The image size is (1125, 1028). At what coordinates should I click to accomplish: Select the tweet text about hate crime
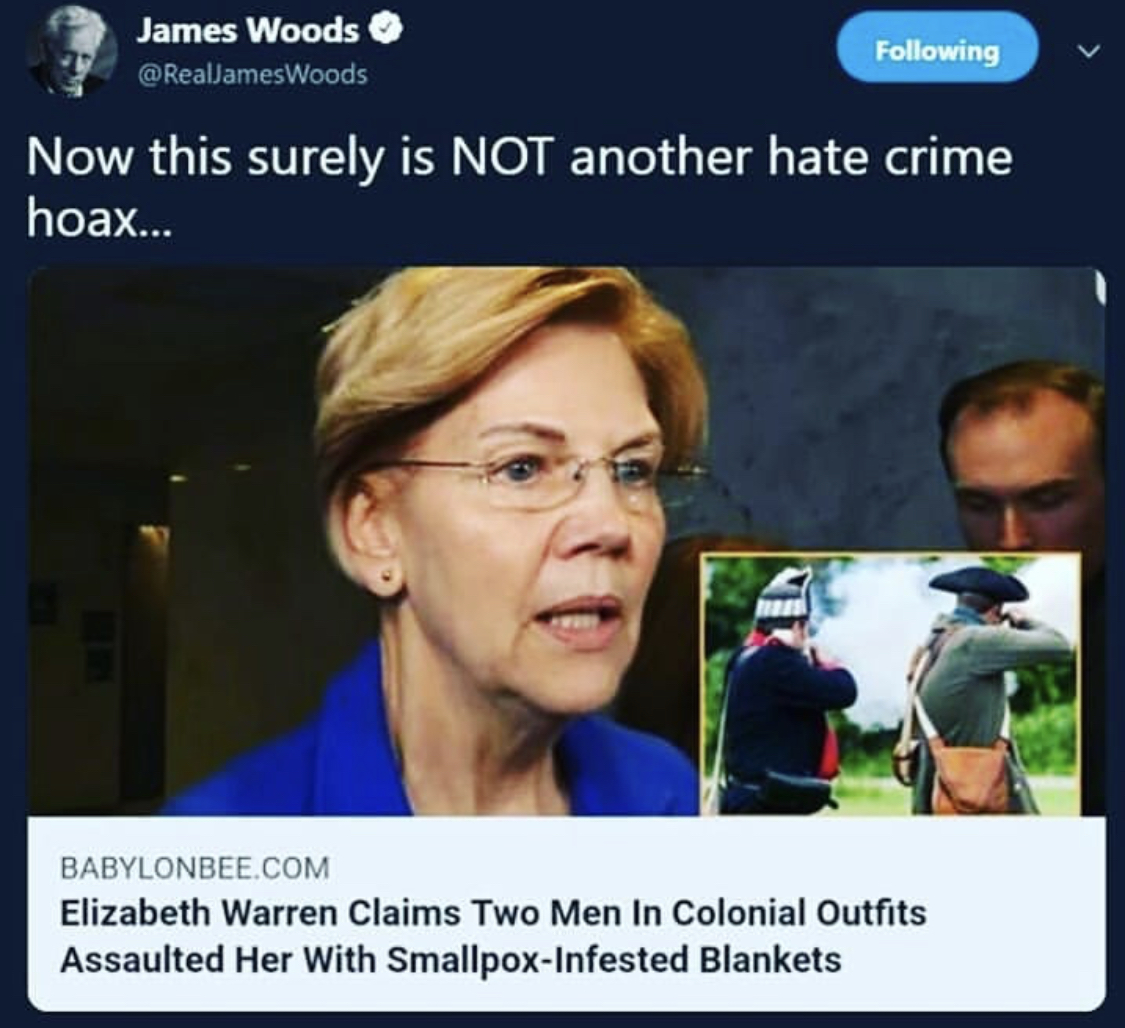coord(519,185)
